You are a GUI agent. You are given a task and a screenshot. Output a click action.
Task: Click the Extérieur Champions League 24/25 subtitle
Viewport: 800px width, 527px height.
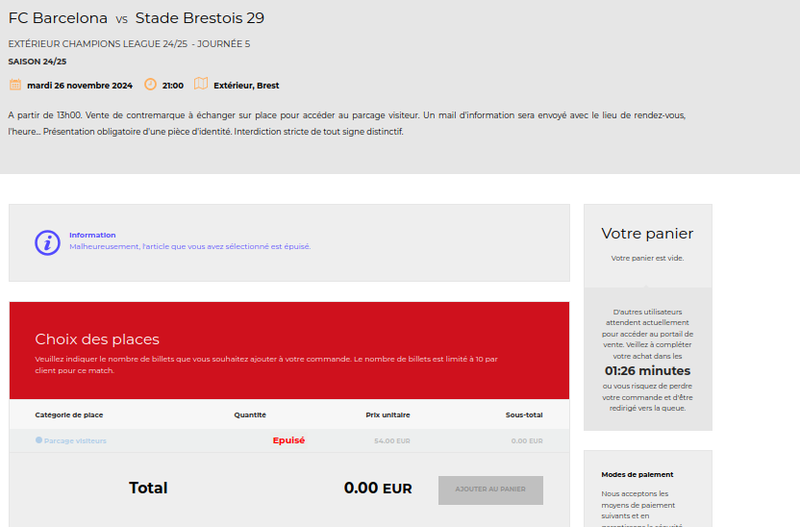click(129, 44)
